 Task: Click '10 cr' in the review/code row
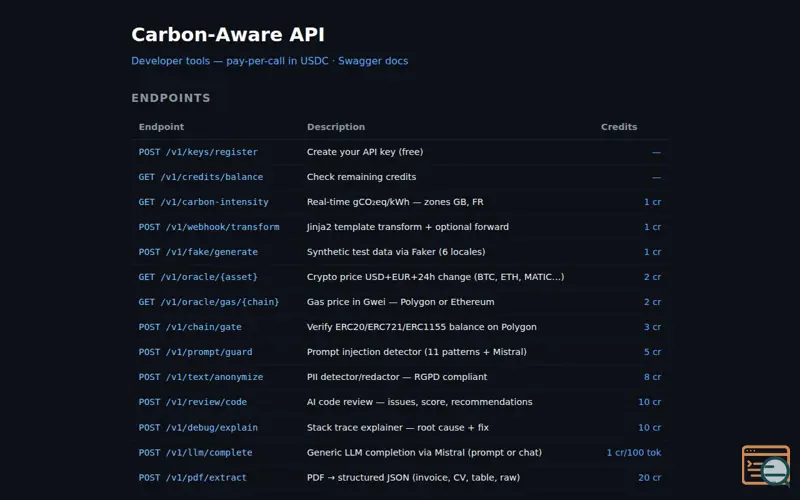coord(649,402)
